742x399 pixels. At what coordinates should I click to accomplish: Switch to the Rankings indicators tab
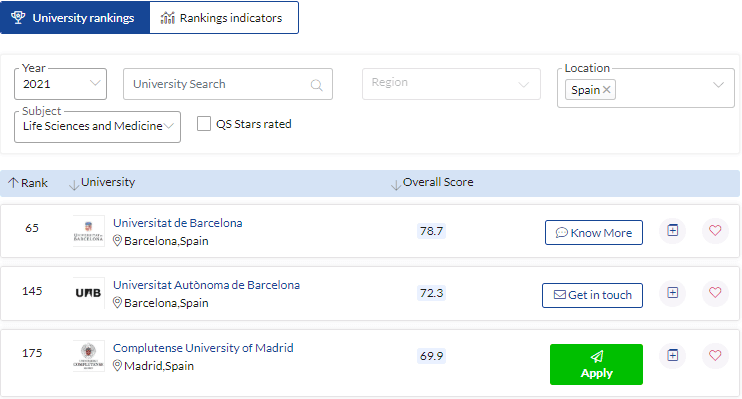tap(224, 18)
